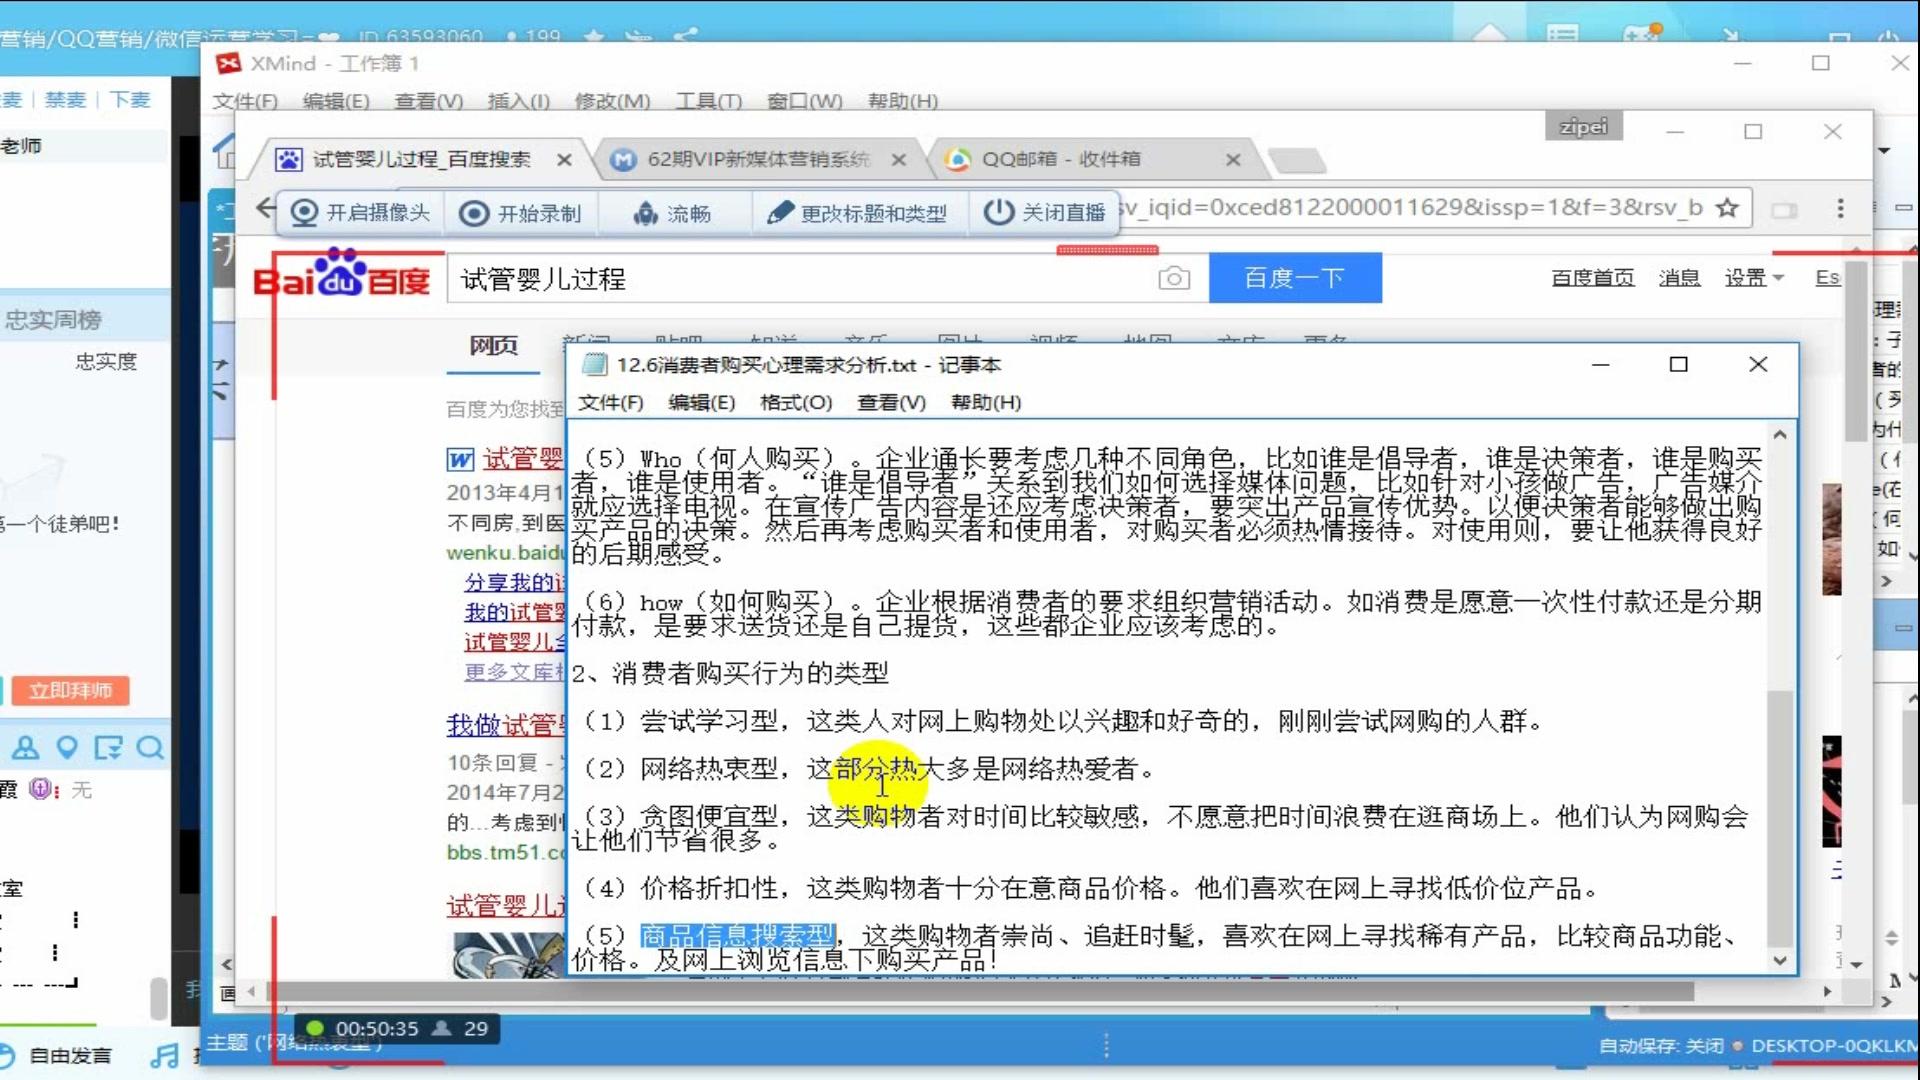Viewport: 1920px width, 1080px height.
Task: Open the 百度首页 link
Action: click(x=1593, y=278)
